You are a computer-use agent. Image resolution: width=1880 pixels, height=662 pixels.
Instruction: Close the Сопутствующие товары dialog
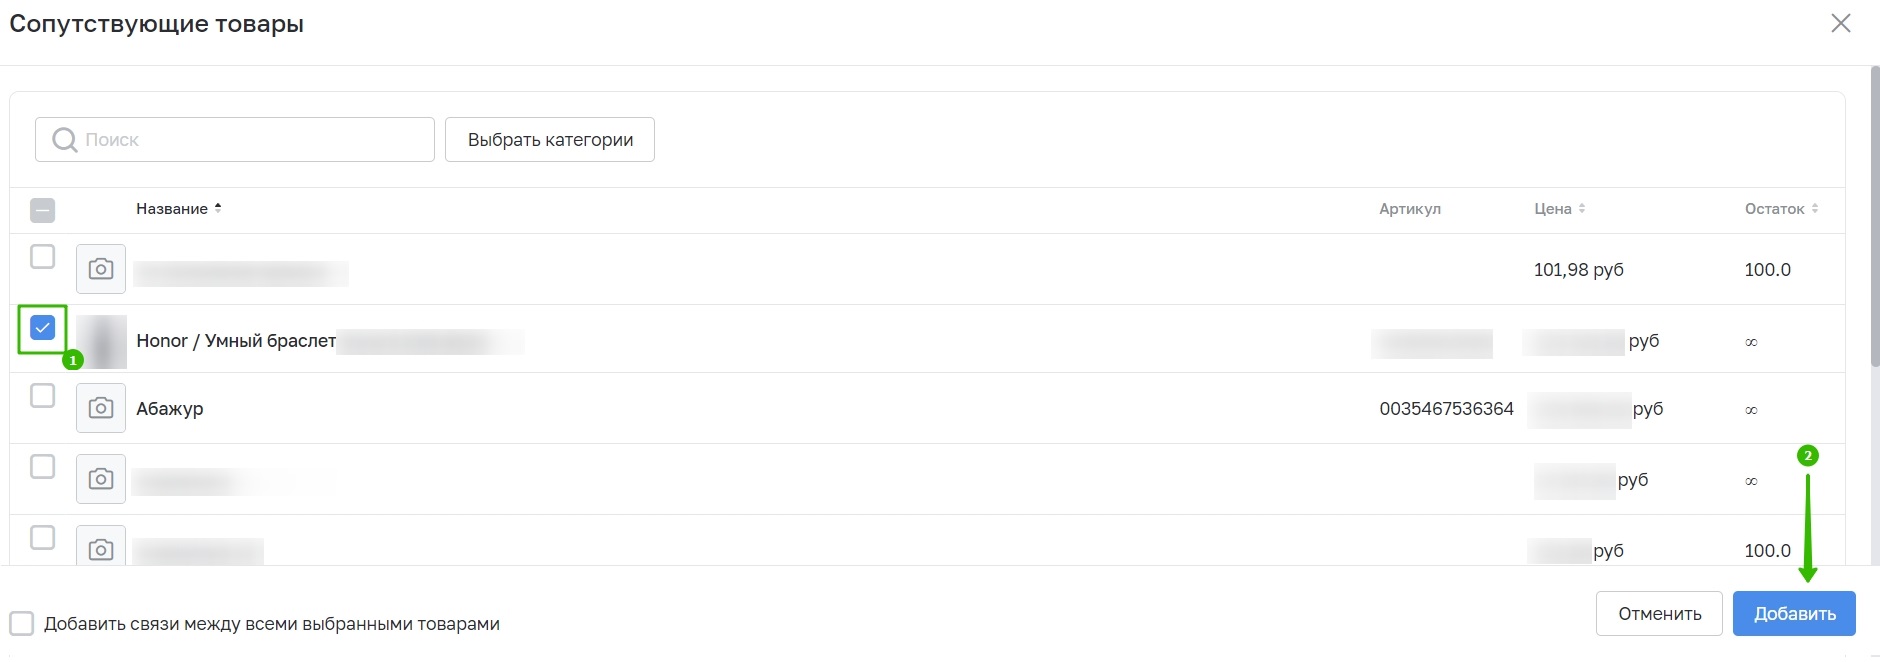click(1841, 23)
